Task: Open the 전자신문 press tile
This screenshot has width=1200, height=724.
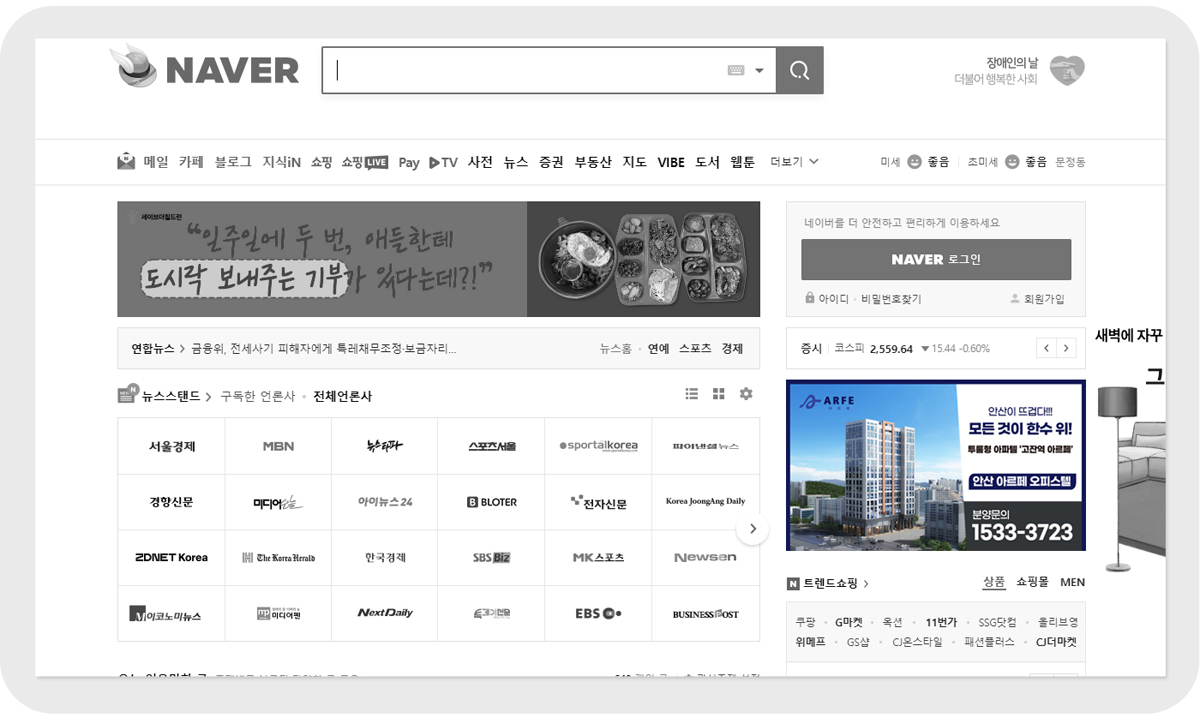Action: click(598, 502)
